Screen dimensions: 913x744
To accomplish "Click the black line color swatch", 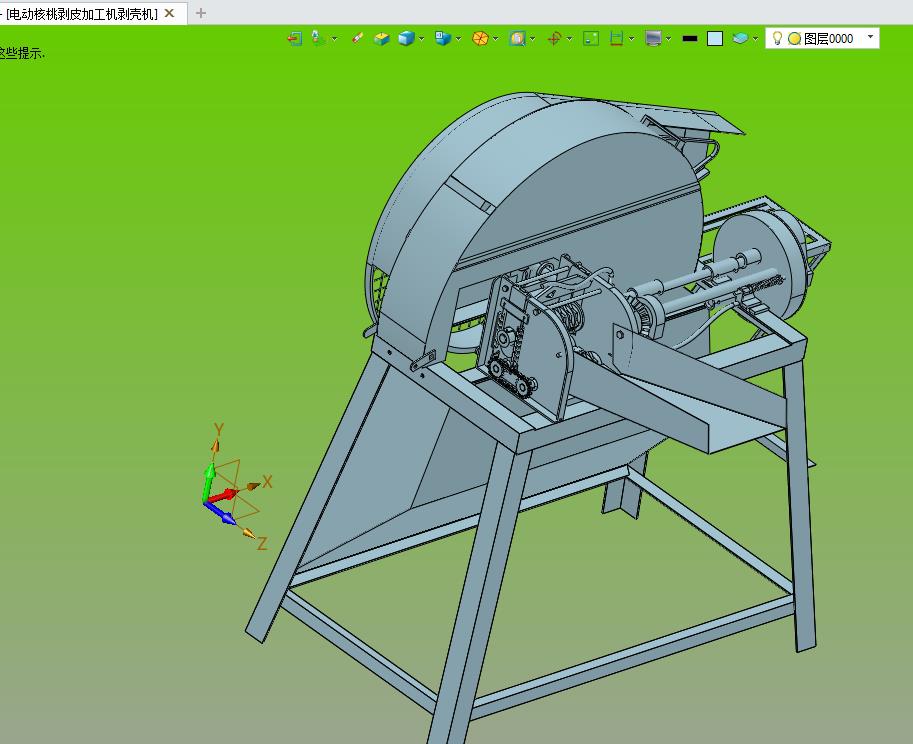I will (x=690, y=38).
